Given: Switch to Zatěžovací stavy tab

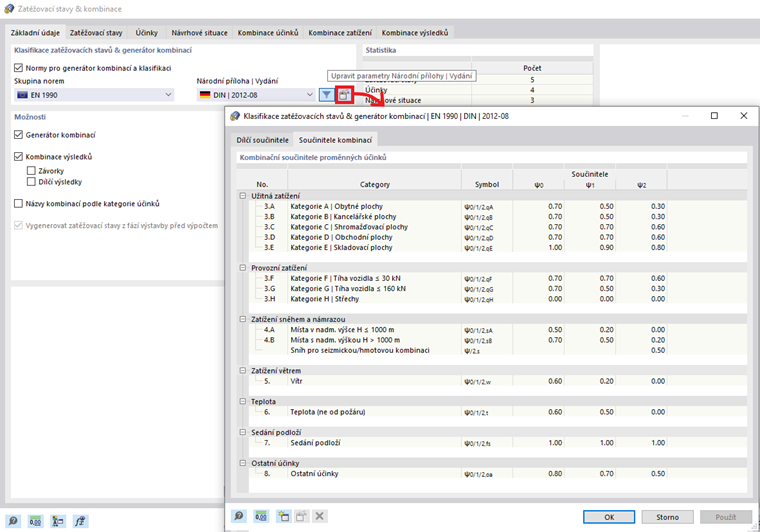Looking at the screenshot, I should (96, 32).
